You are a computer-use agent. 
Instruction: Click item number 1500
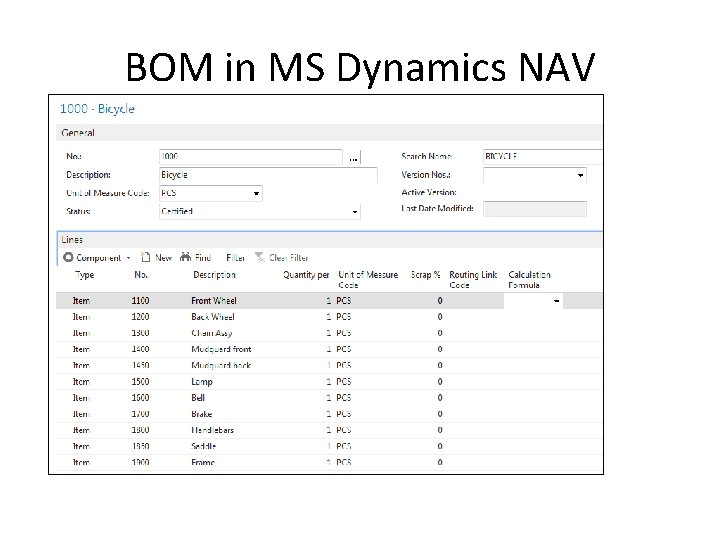(141, 382)
